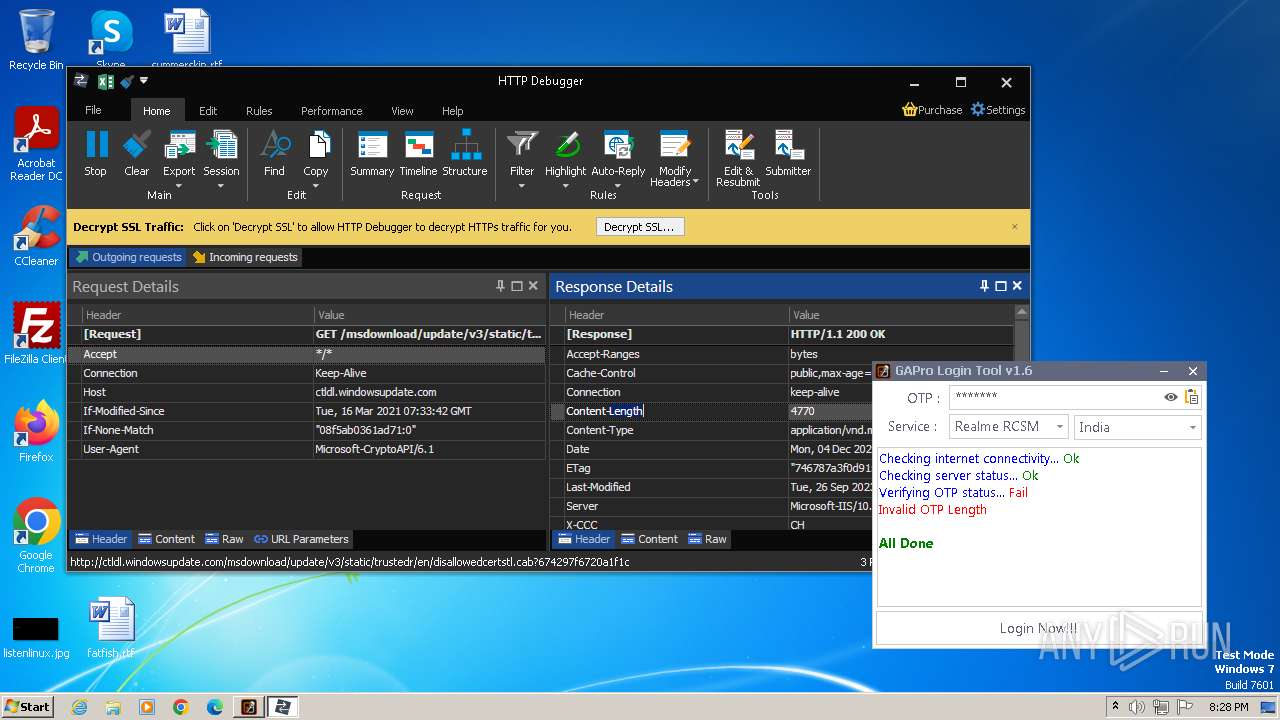The image size is (1280, 720).
Task: Open CCleaner desktop shortcut
Action: pos(36,236)
